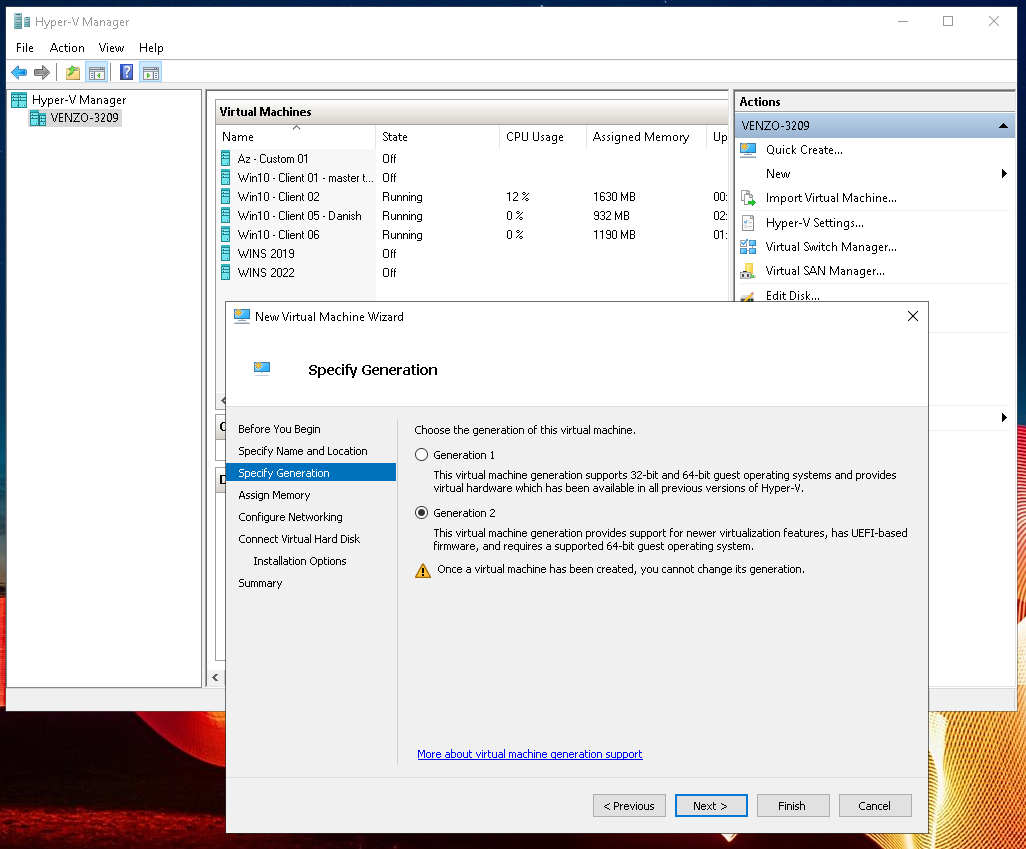Click the VM icon for Win10 - Client 02

[x=226, y=196]
